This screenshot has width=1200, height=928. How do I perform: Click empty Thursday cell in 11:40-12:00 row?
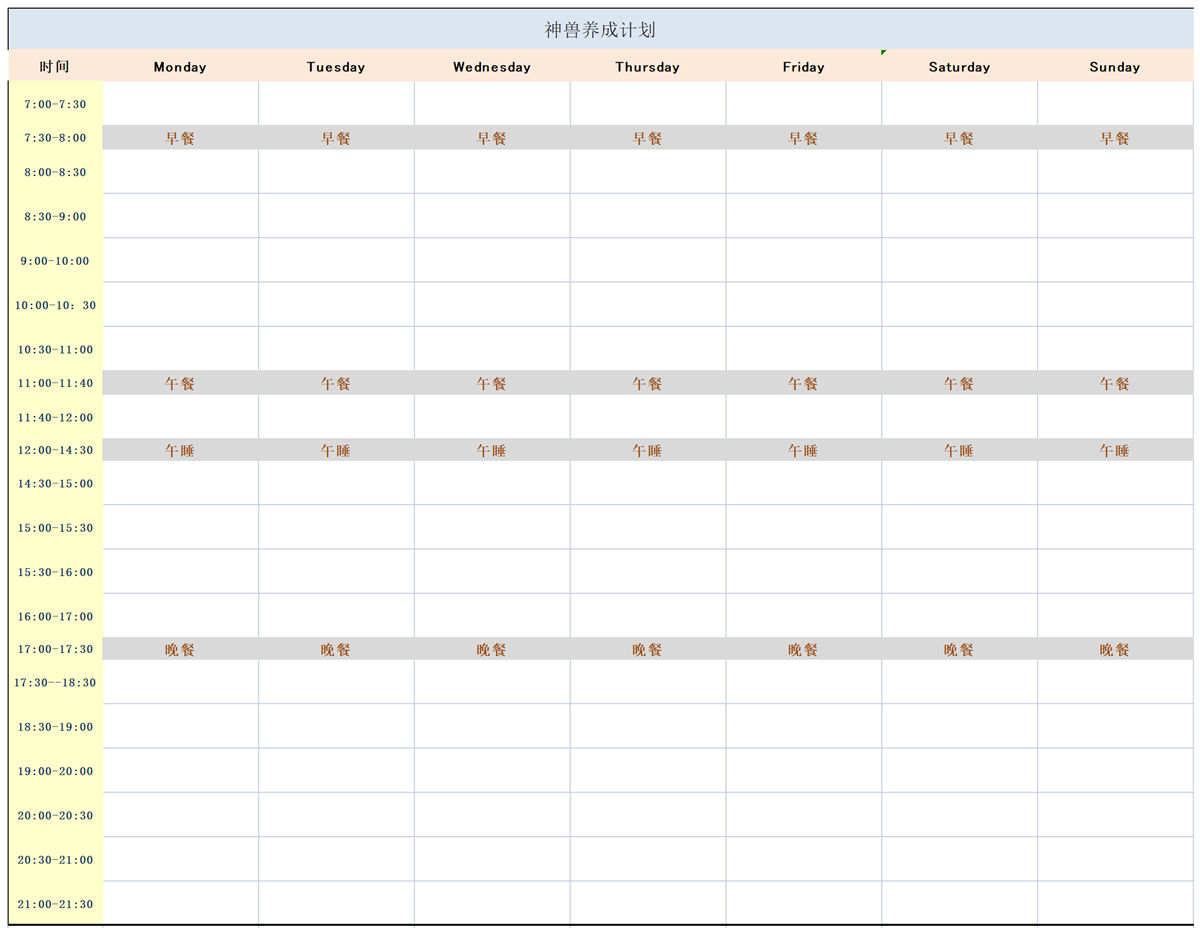648,417
